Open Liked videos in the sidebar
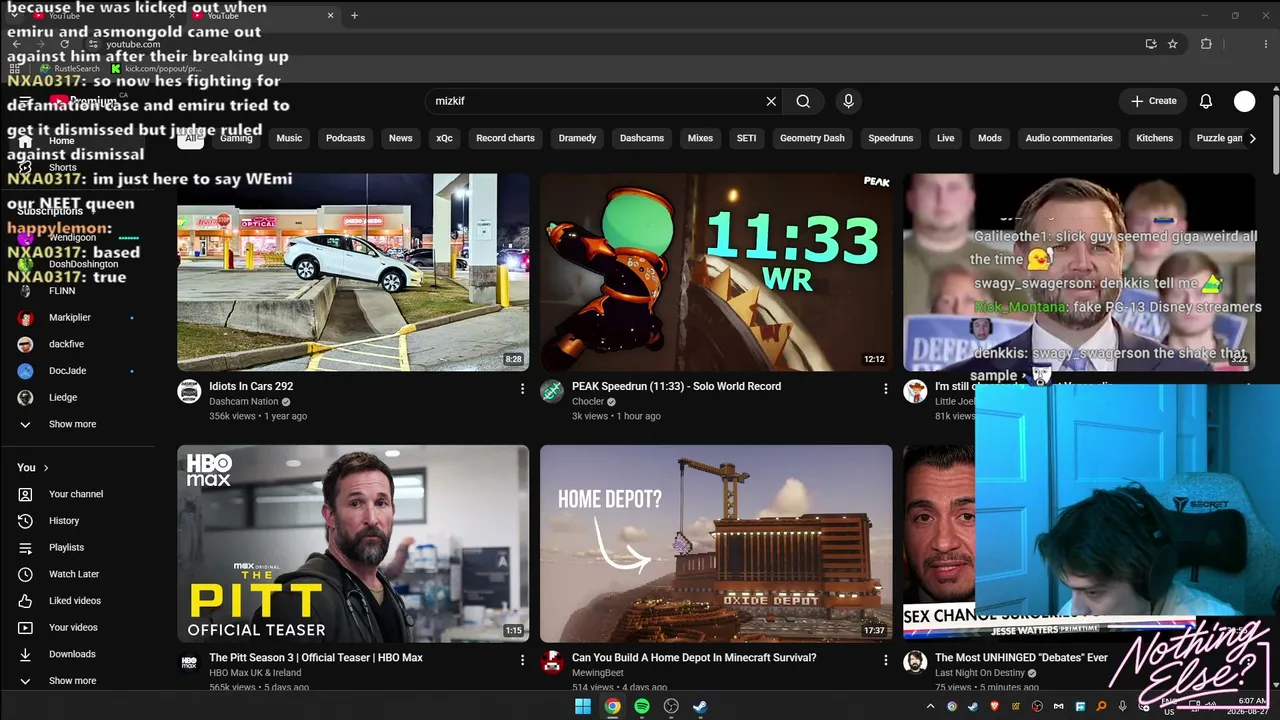This screenshot has width=1280, height=720. (x=75, y=601)
